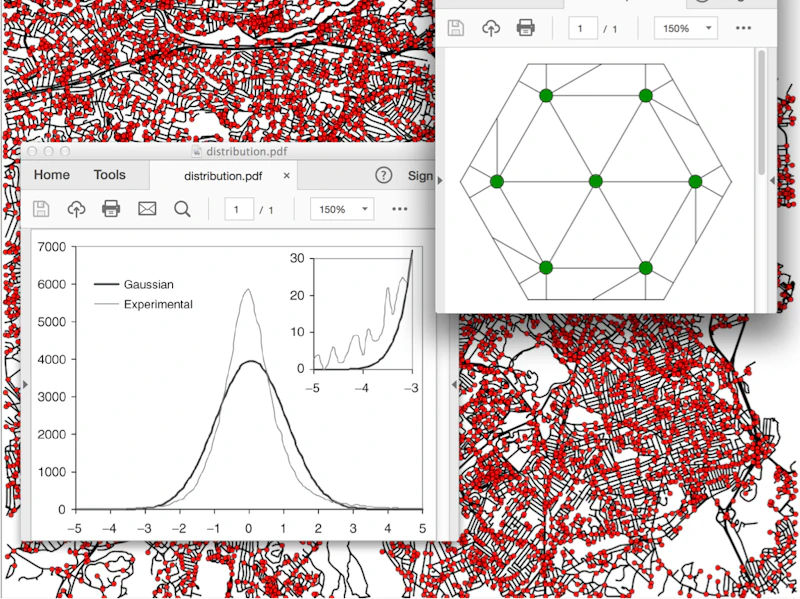Click the page number field in distribution.pdf

239,209
